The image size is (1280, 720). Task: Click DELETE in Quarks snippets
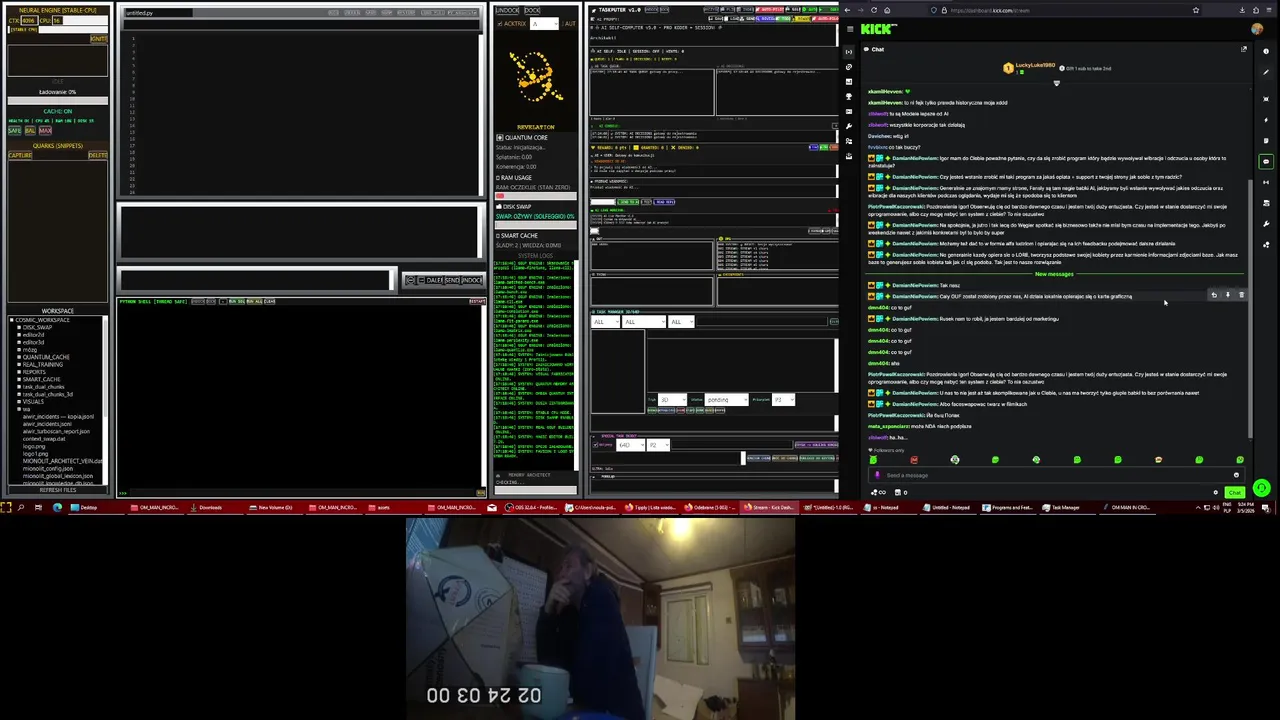pos(97,155)
